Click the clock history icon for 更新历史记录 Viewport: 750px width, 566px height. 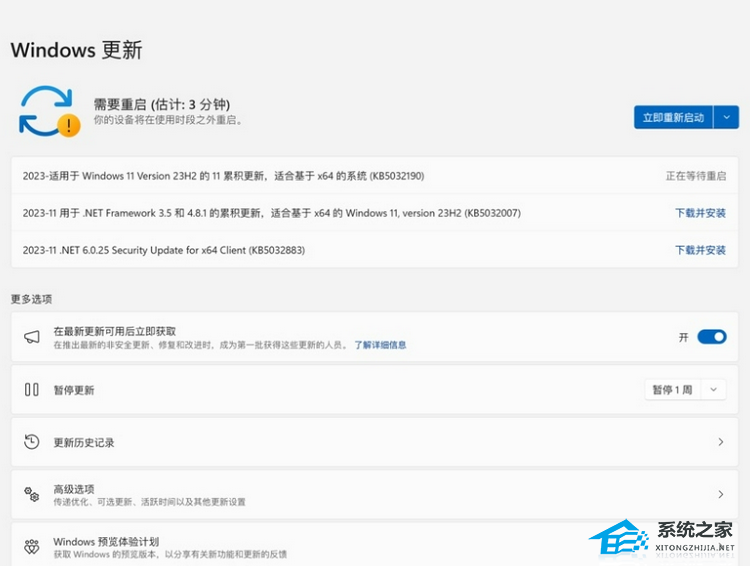[x=32, y=442]
